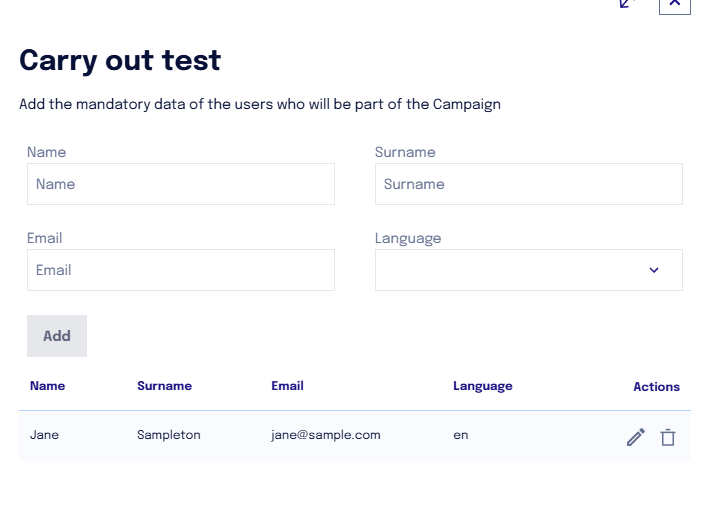
Task: Click the Carry out test heading
Action: click(x=120, y=61)
